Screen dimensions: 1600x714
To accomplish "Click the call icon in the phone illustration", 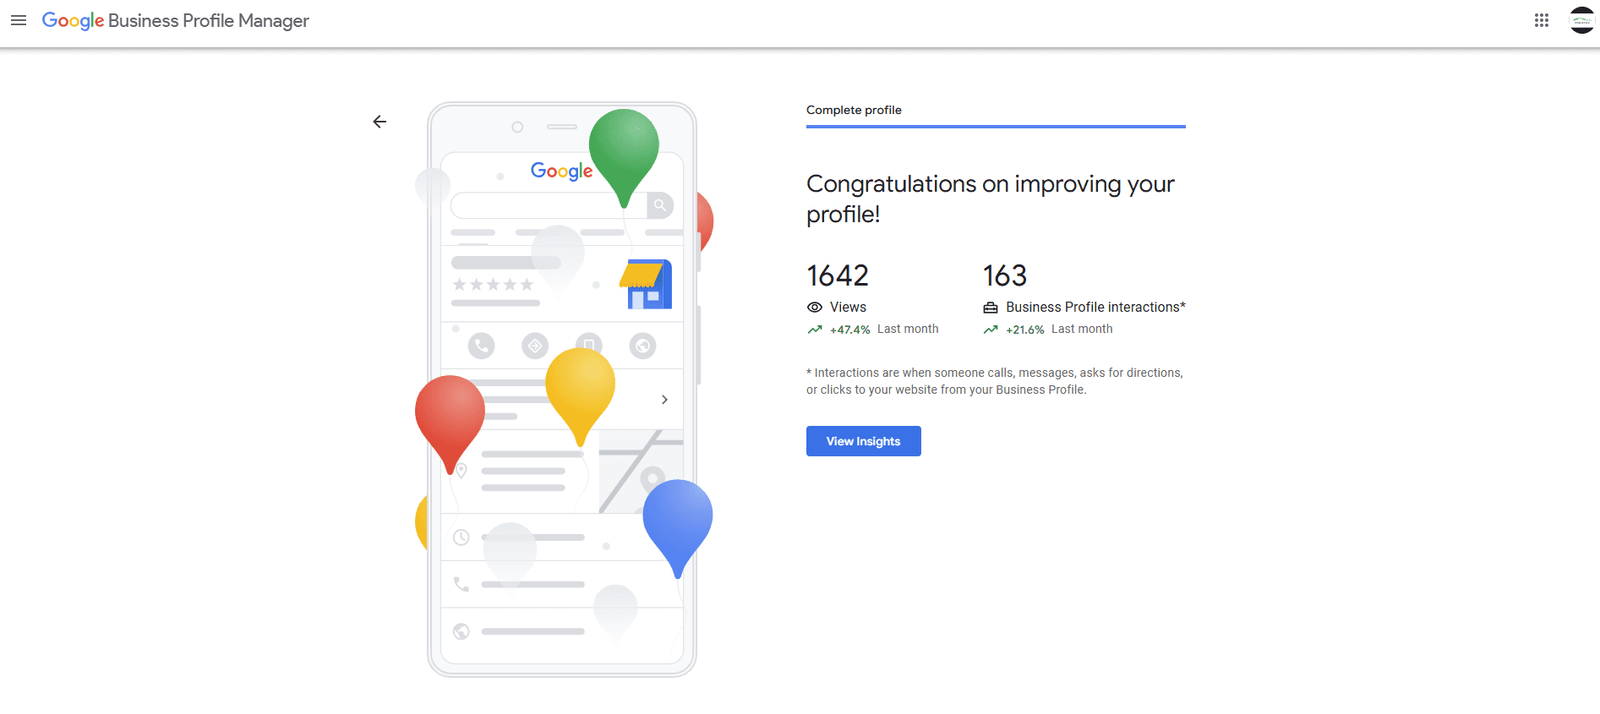I will [x=481, y=346].
